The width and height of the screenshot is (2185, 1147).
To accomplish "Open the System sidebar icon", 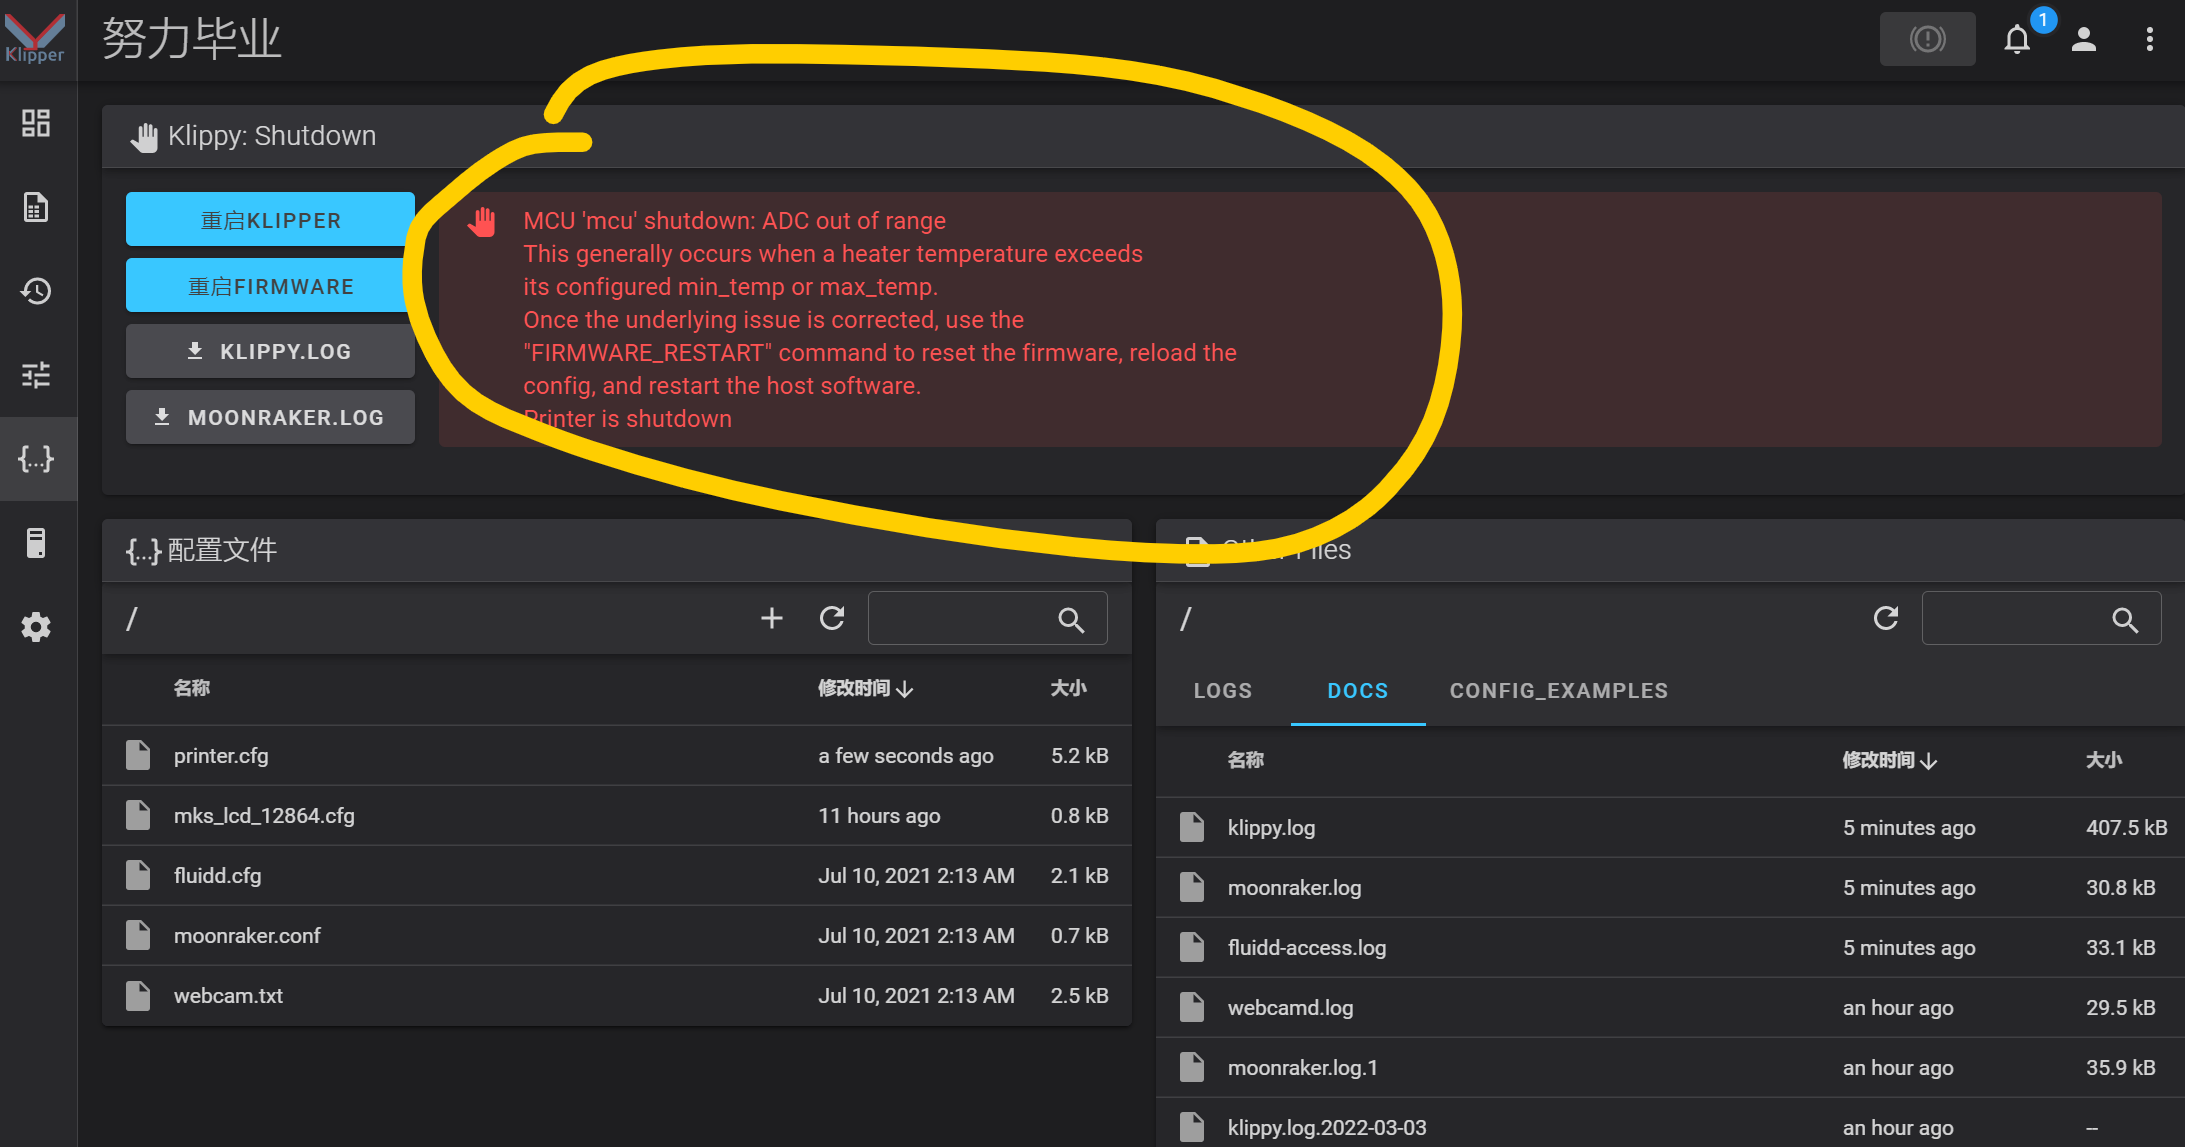I will click(36, 543).
